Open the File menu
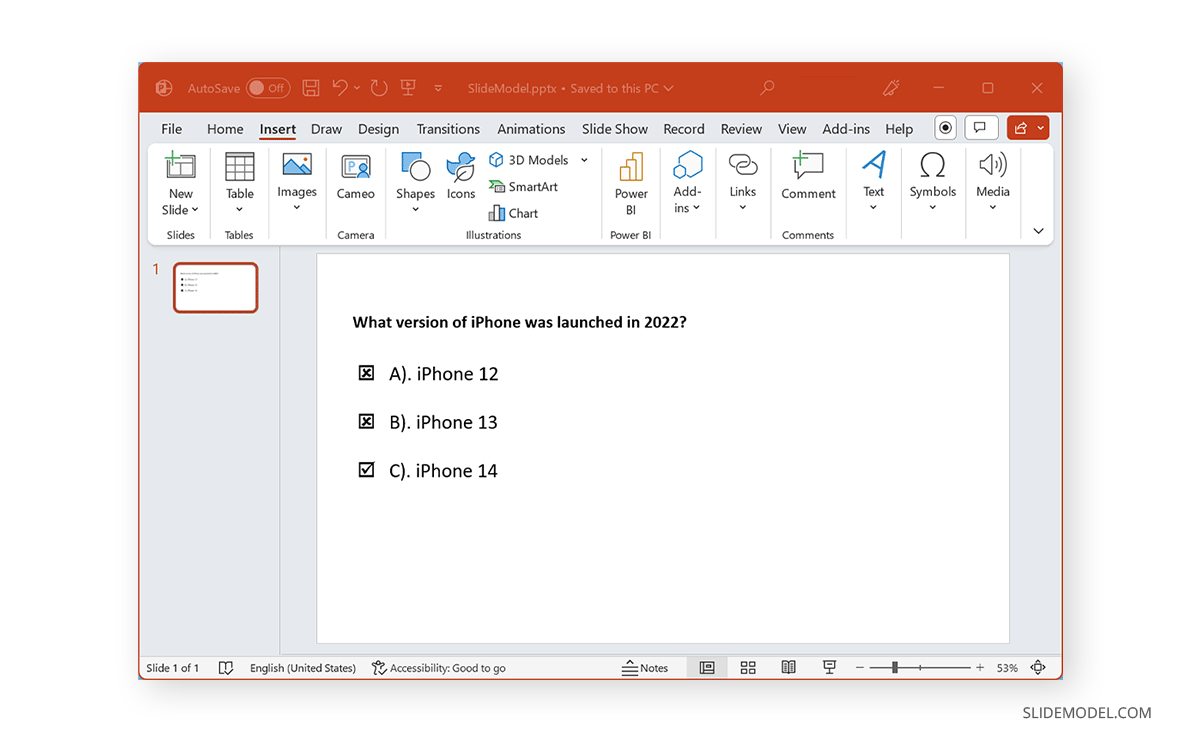 click(172, 129)
